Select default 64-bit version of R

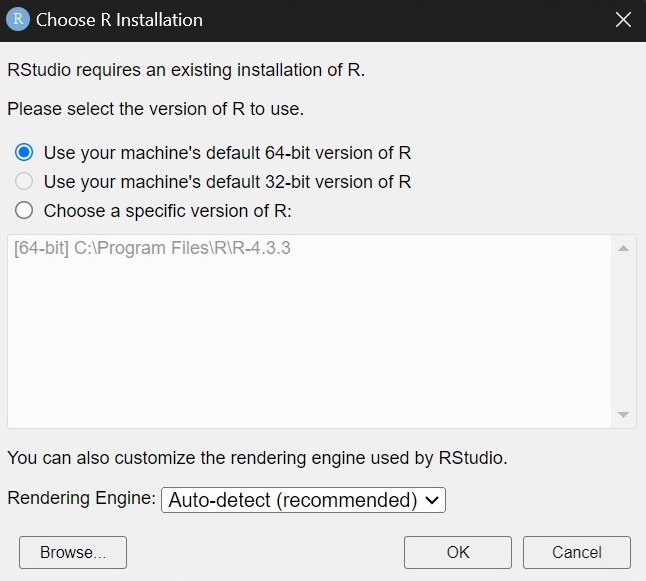24,152
